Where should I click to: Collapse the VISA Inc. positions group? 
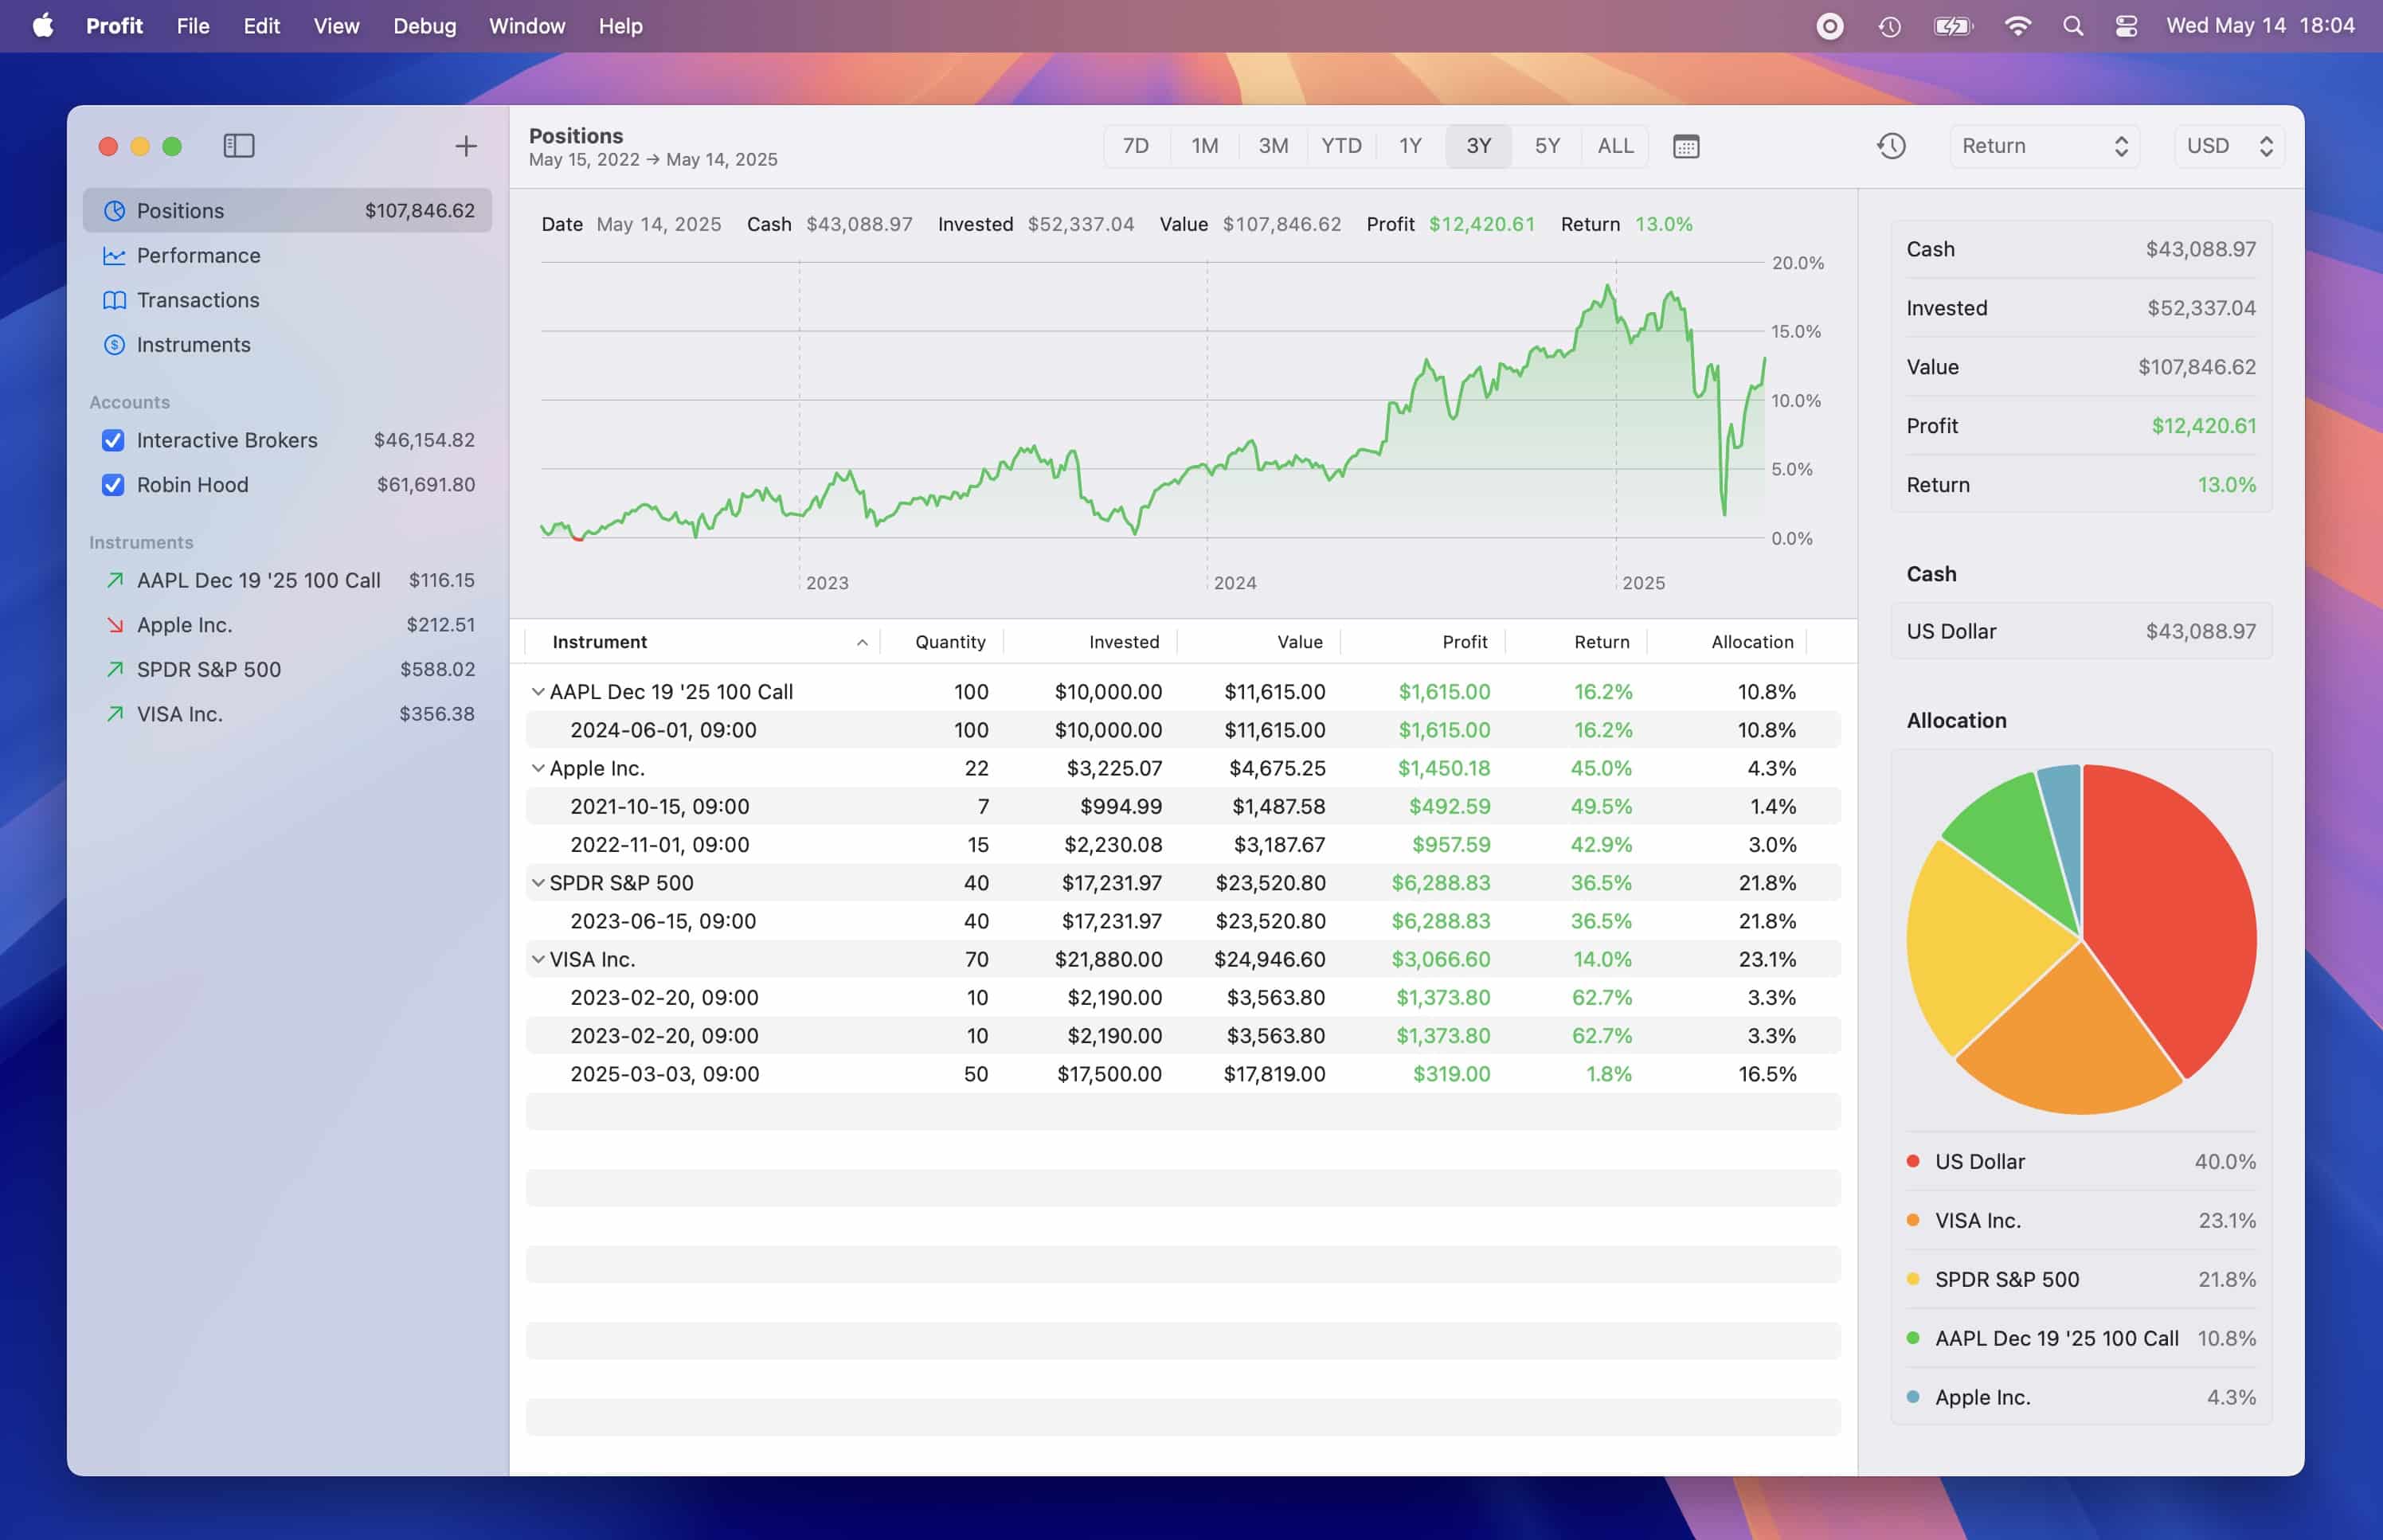tap(538, 959)
